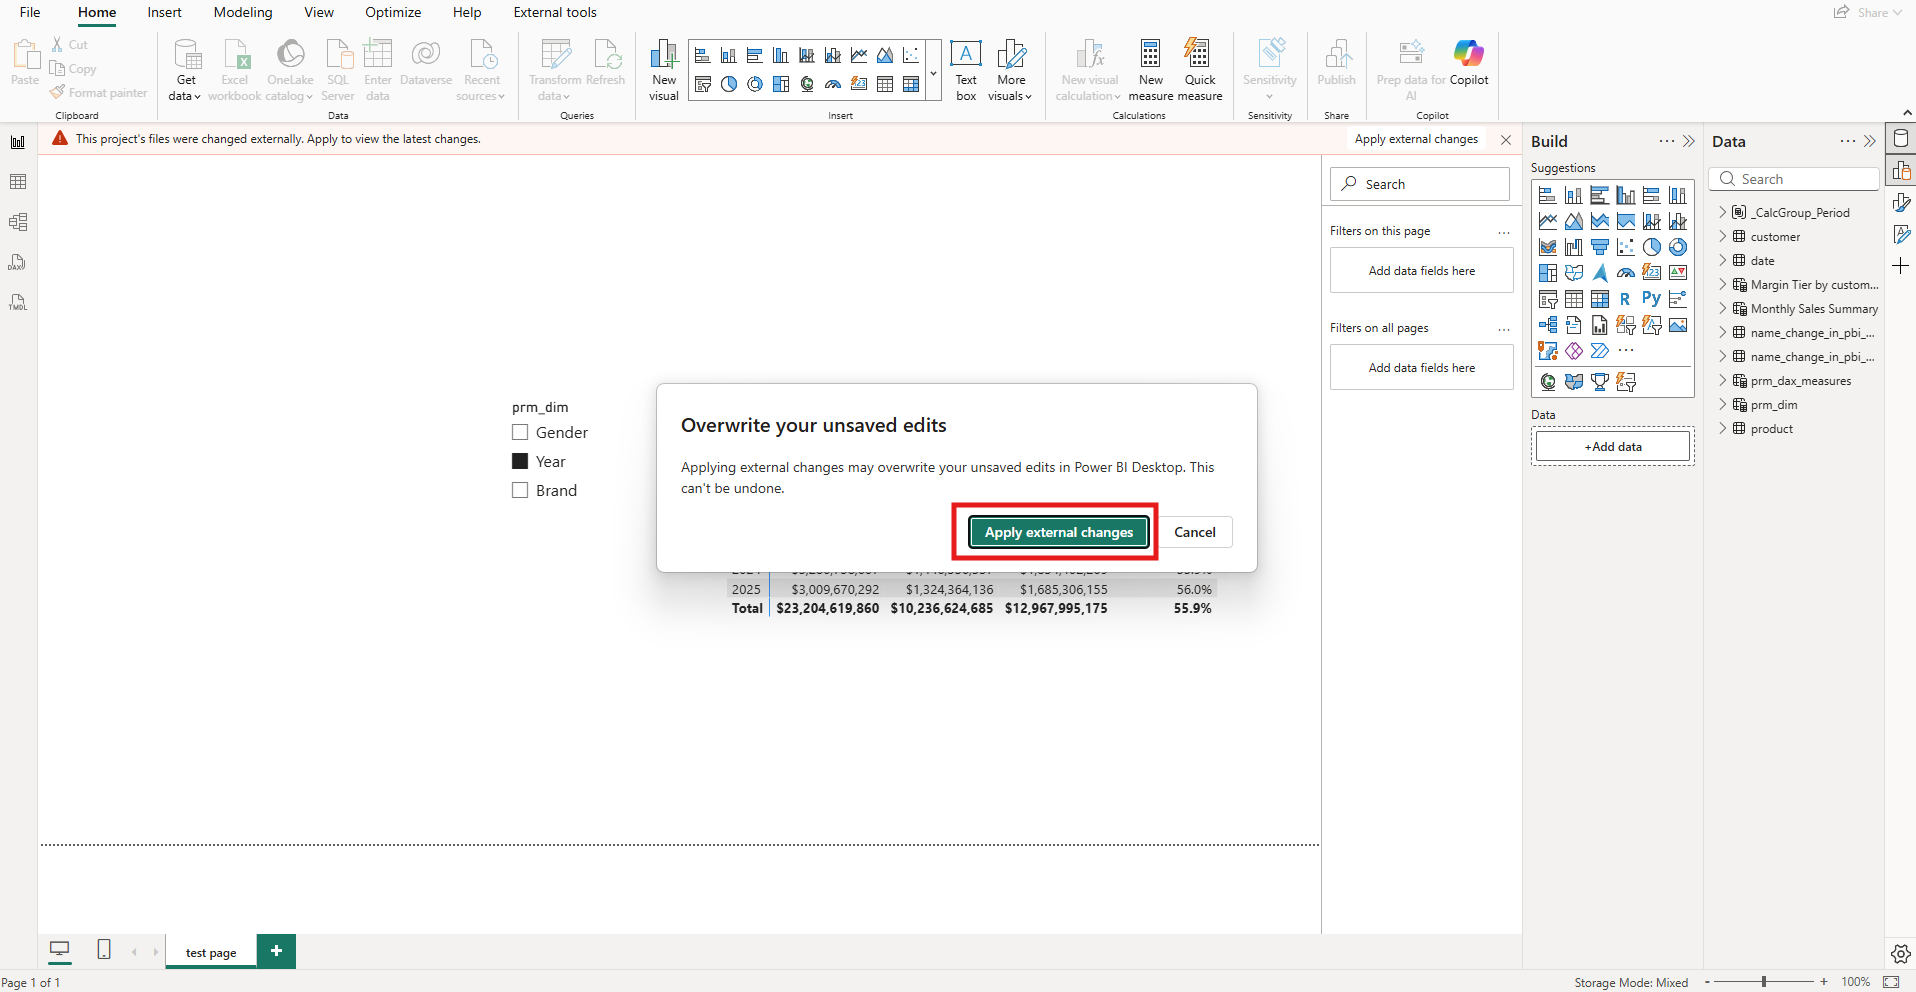
Task: Open Model view in left sidebar
Action: pyautogui.click(x=18, y=222)
